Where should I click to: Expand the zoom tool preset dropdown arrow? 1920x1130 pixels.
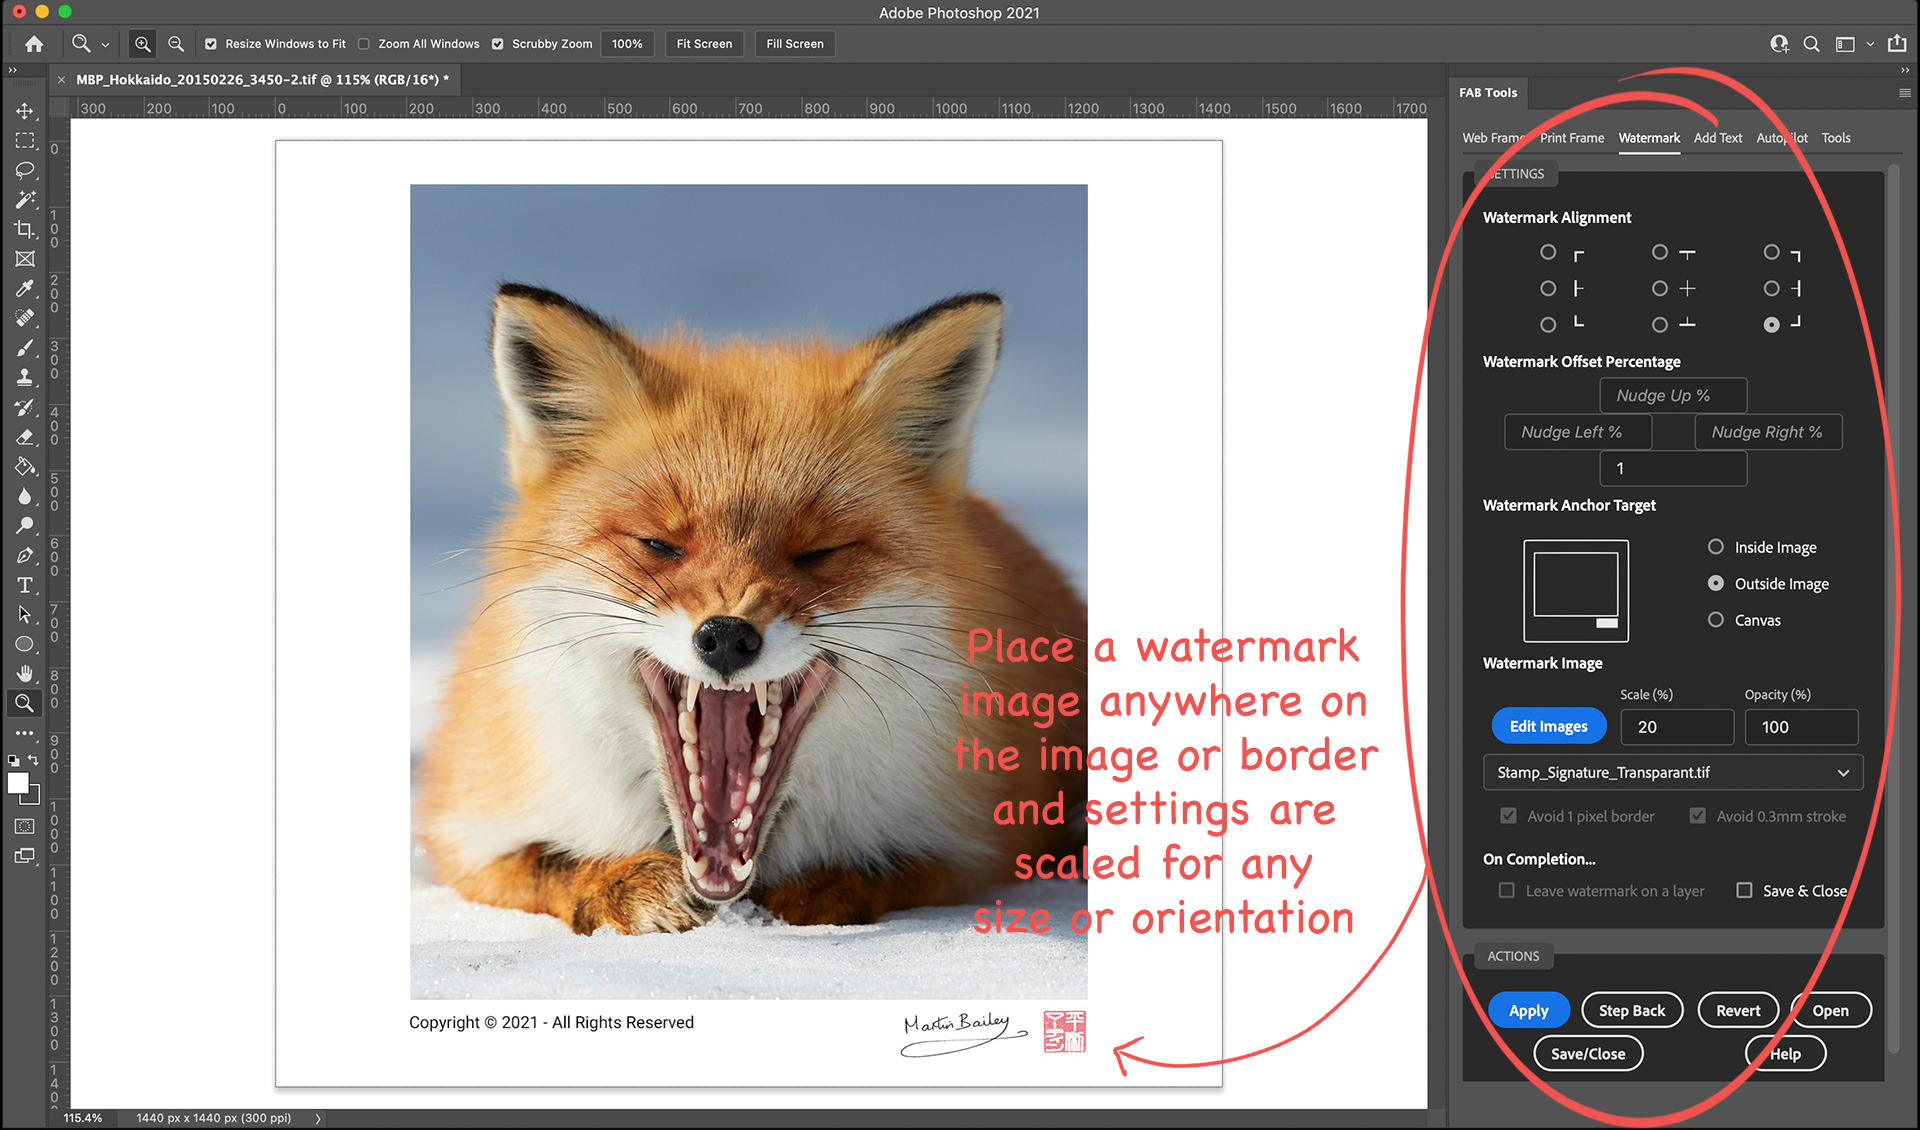pyautogui.click(x=105, y=44)
